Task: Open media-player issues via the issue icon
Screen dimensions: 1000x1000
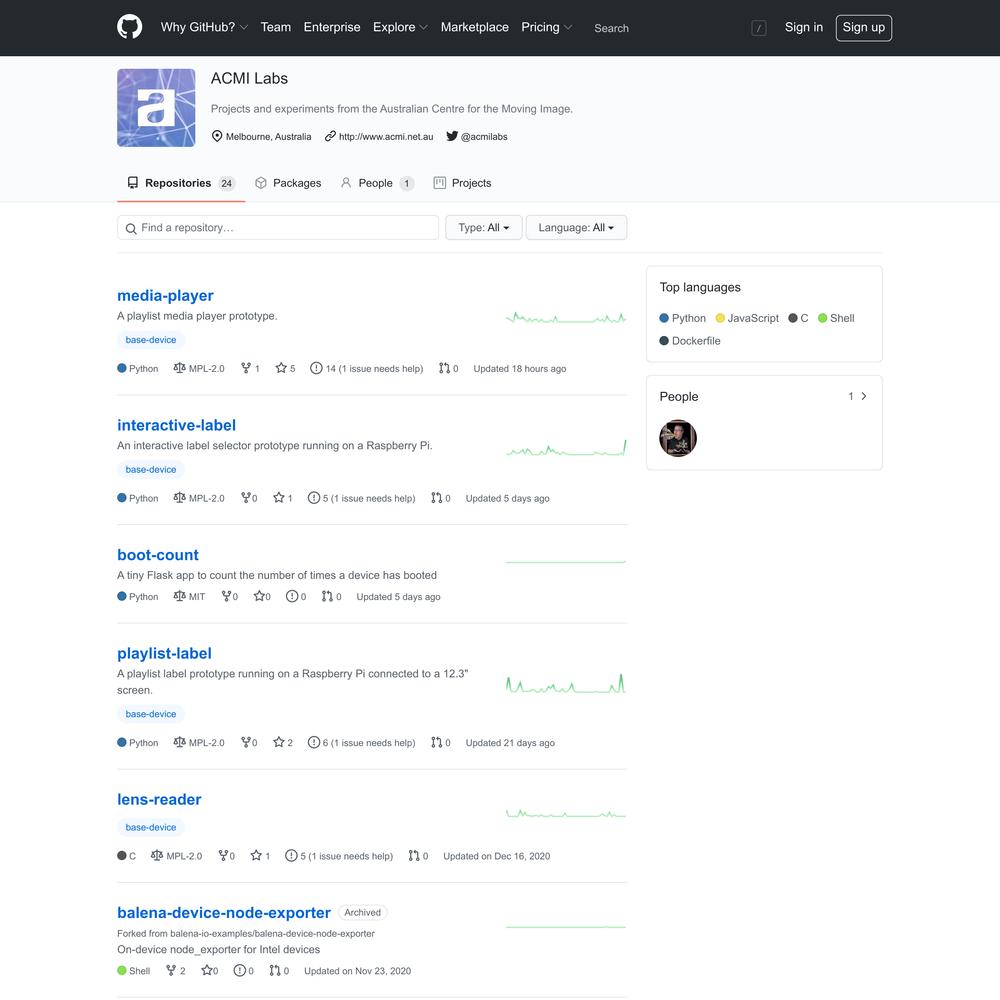Action: click(x=316, y=368)
